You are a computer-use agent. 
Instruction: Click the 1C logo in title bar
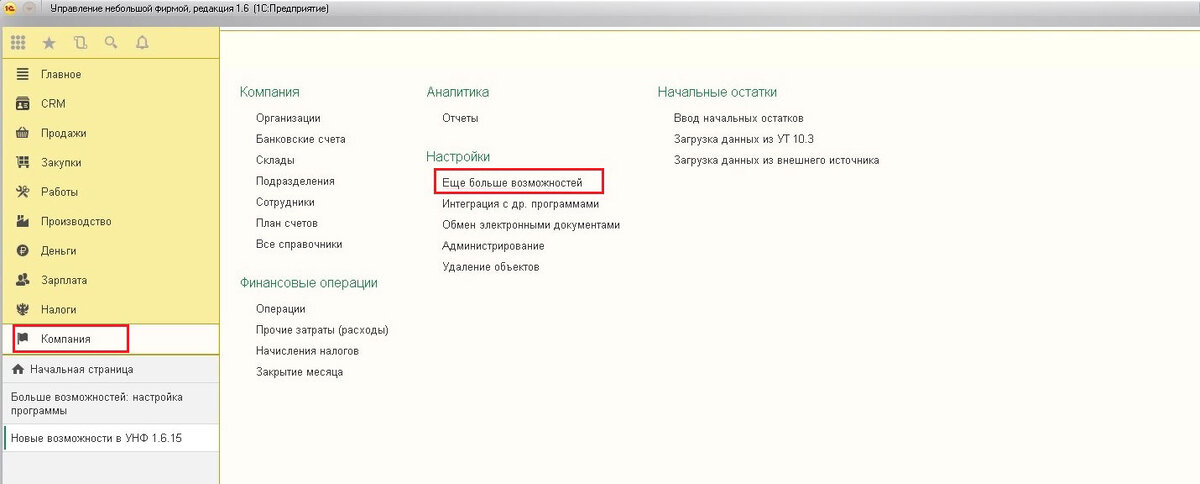[8, 8]
